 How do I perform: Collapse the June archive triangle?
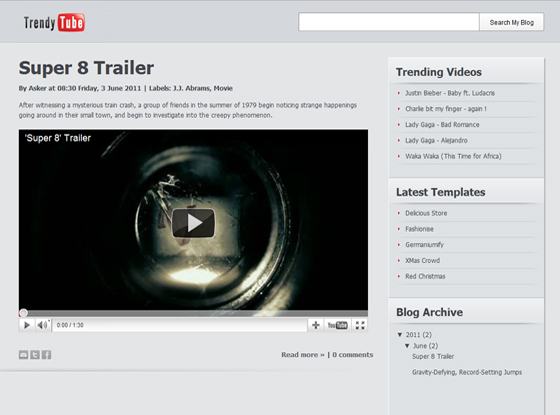[x=407, y=346]
